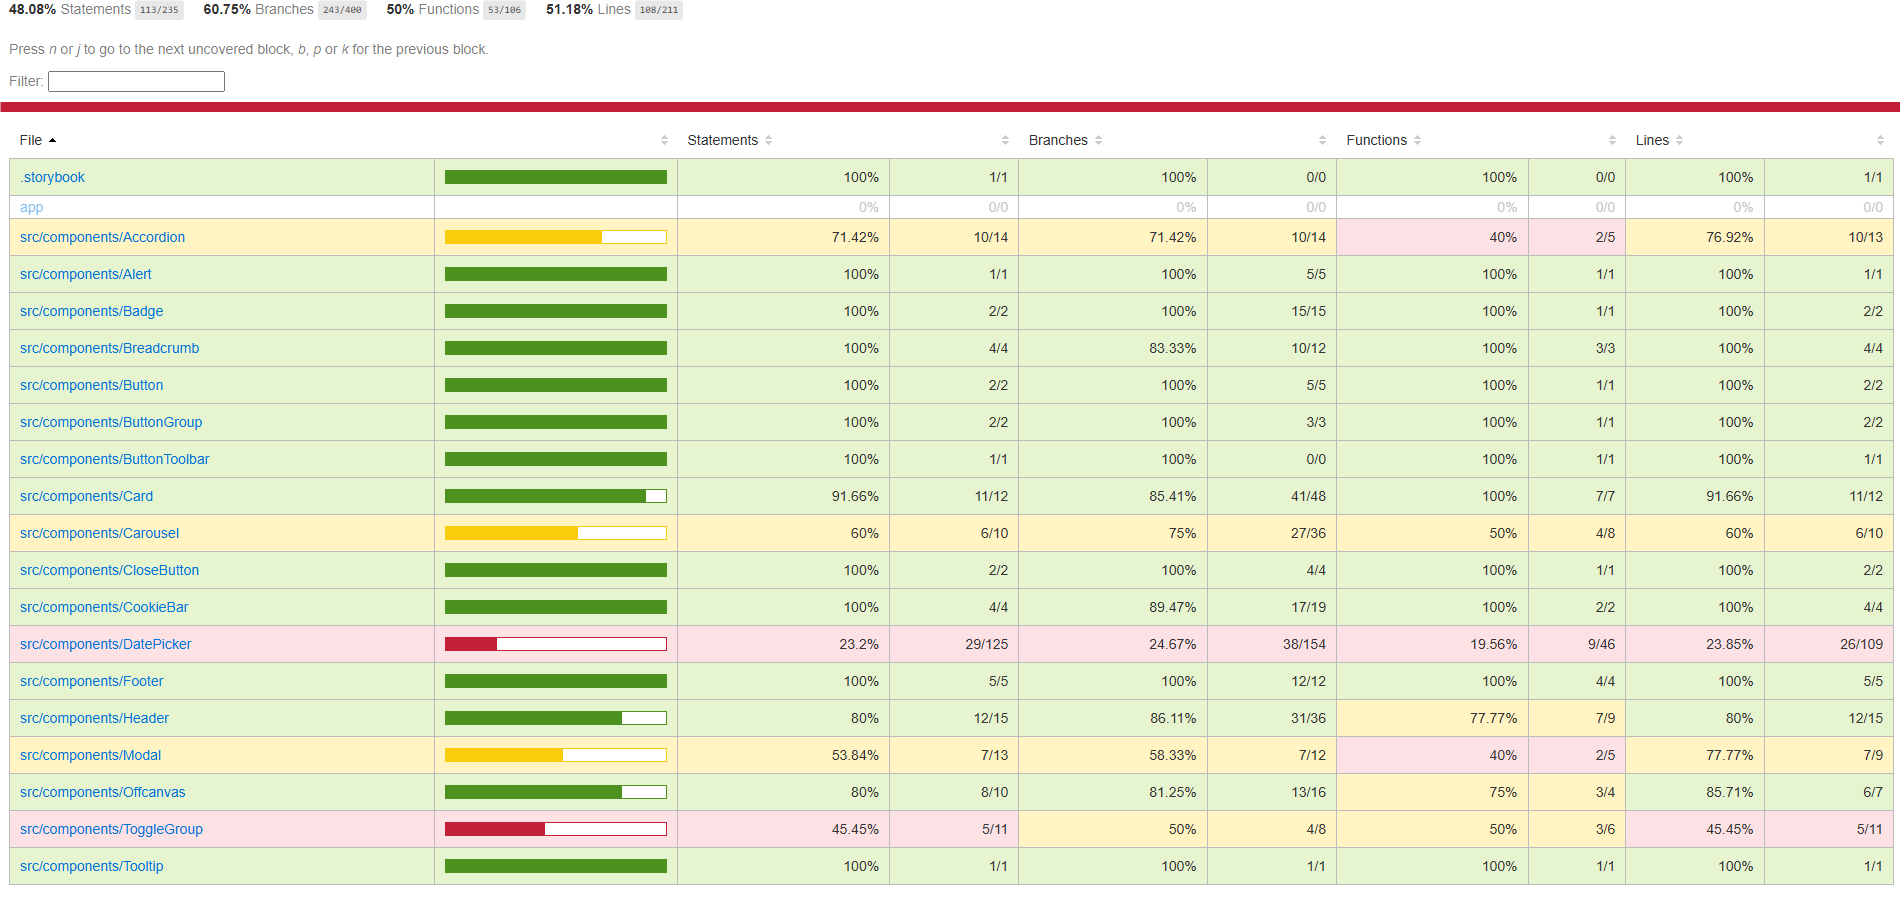Open the src/components/DatePicker report
This screenshot has height=915, width=1900.
pyautogui.click(x=105, y=644)
